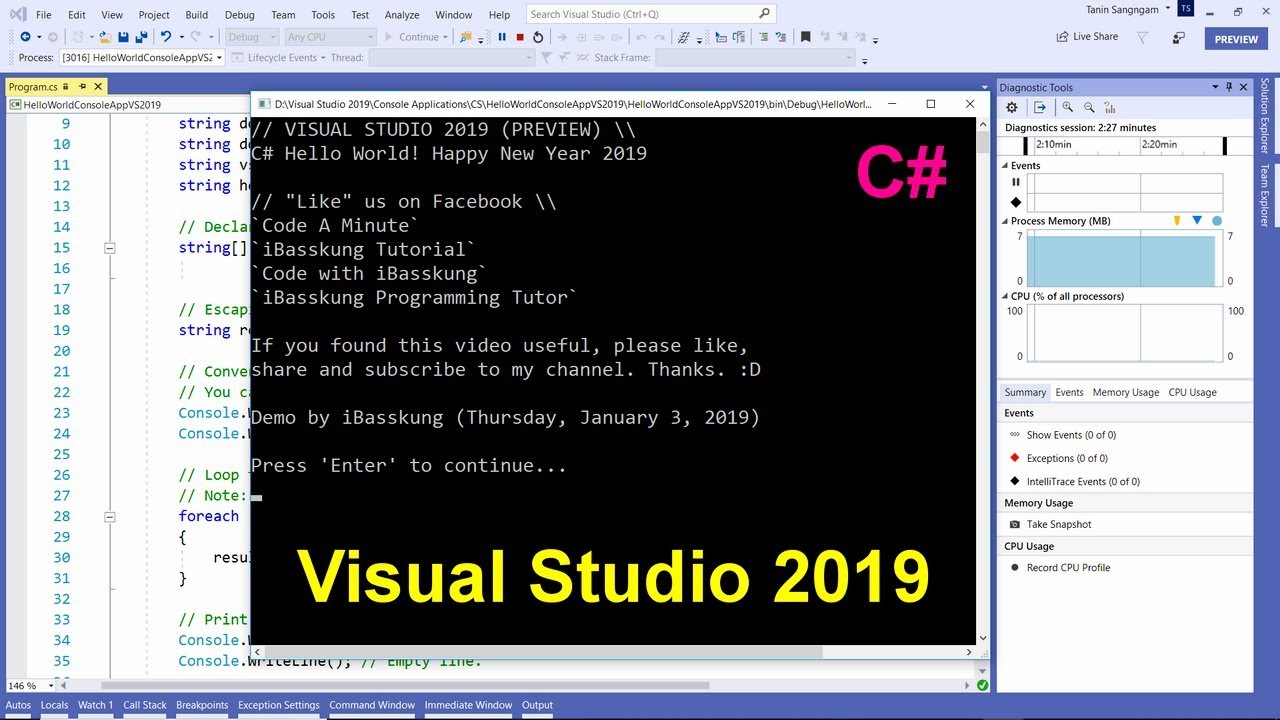Screen dimensions: 1280x720
Task: Click the Save disk icon in toolbar
Action: 123,37
